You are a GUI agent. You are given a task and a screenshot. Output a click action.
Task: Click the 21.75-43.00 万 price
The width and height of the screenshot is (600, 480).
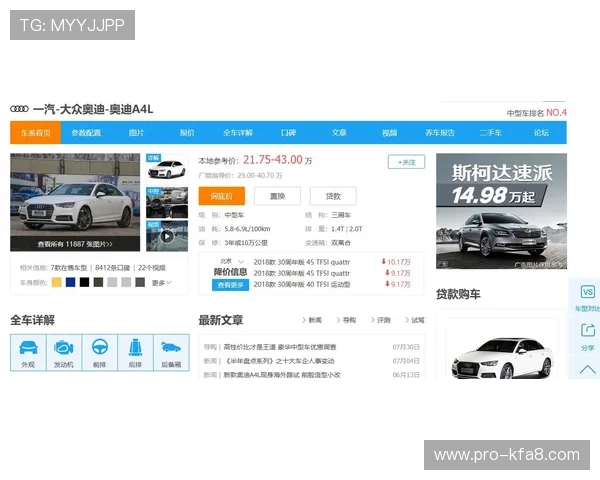click(278, 160)
